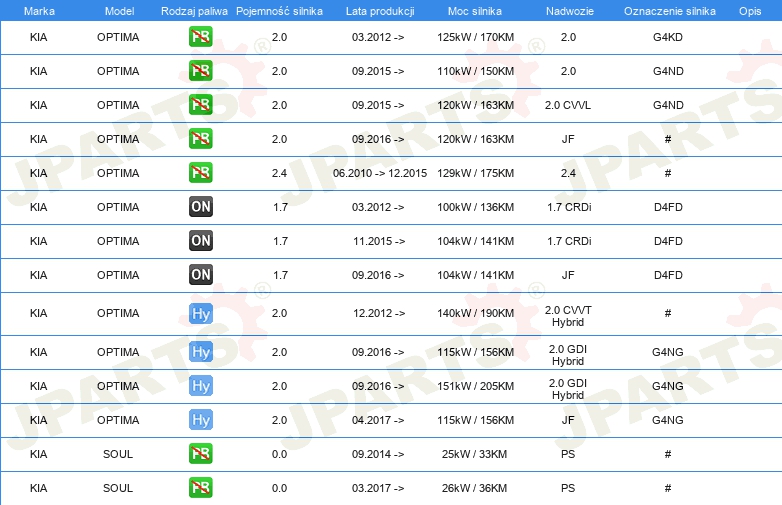This screenshot has width=782, height=505.
Task: Select the 11.2015 -> production date
Action: tap(379, 241)
